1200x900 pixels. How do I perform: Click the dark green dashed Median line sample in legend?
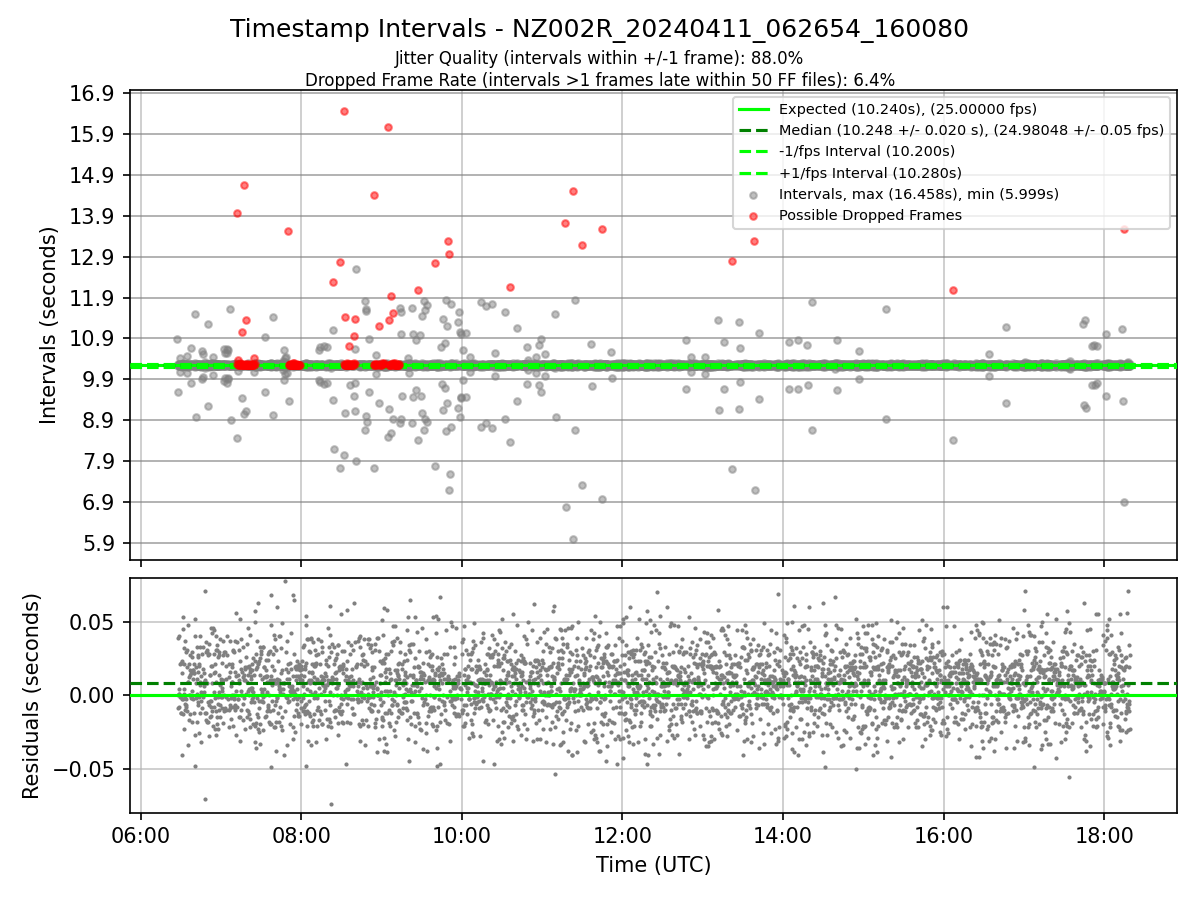754,130
